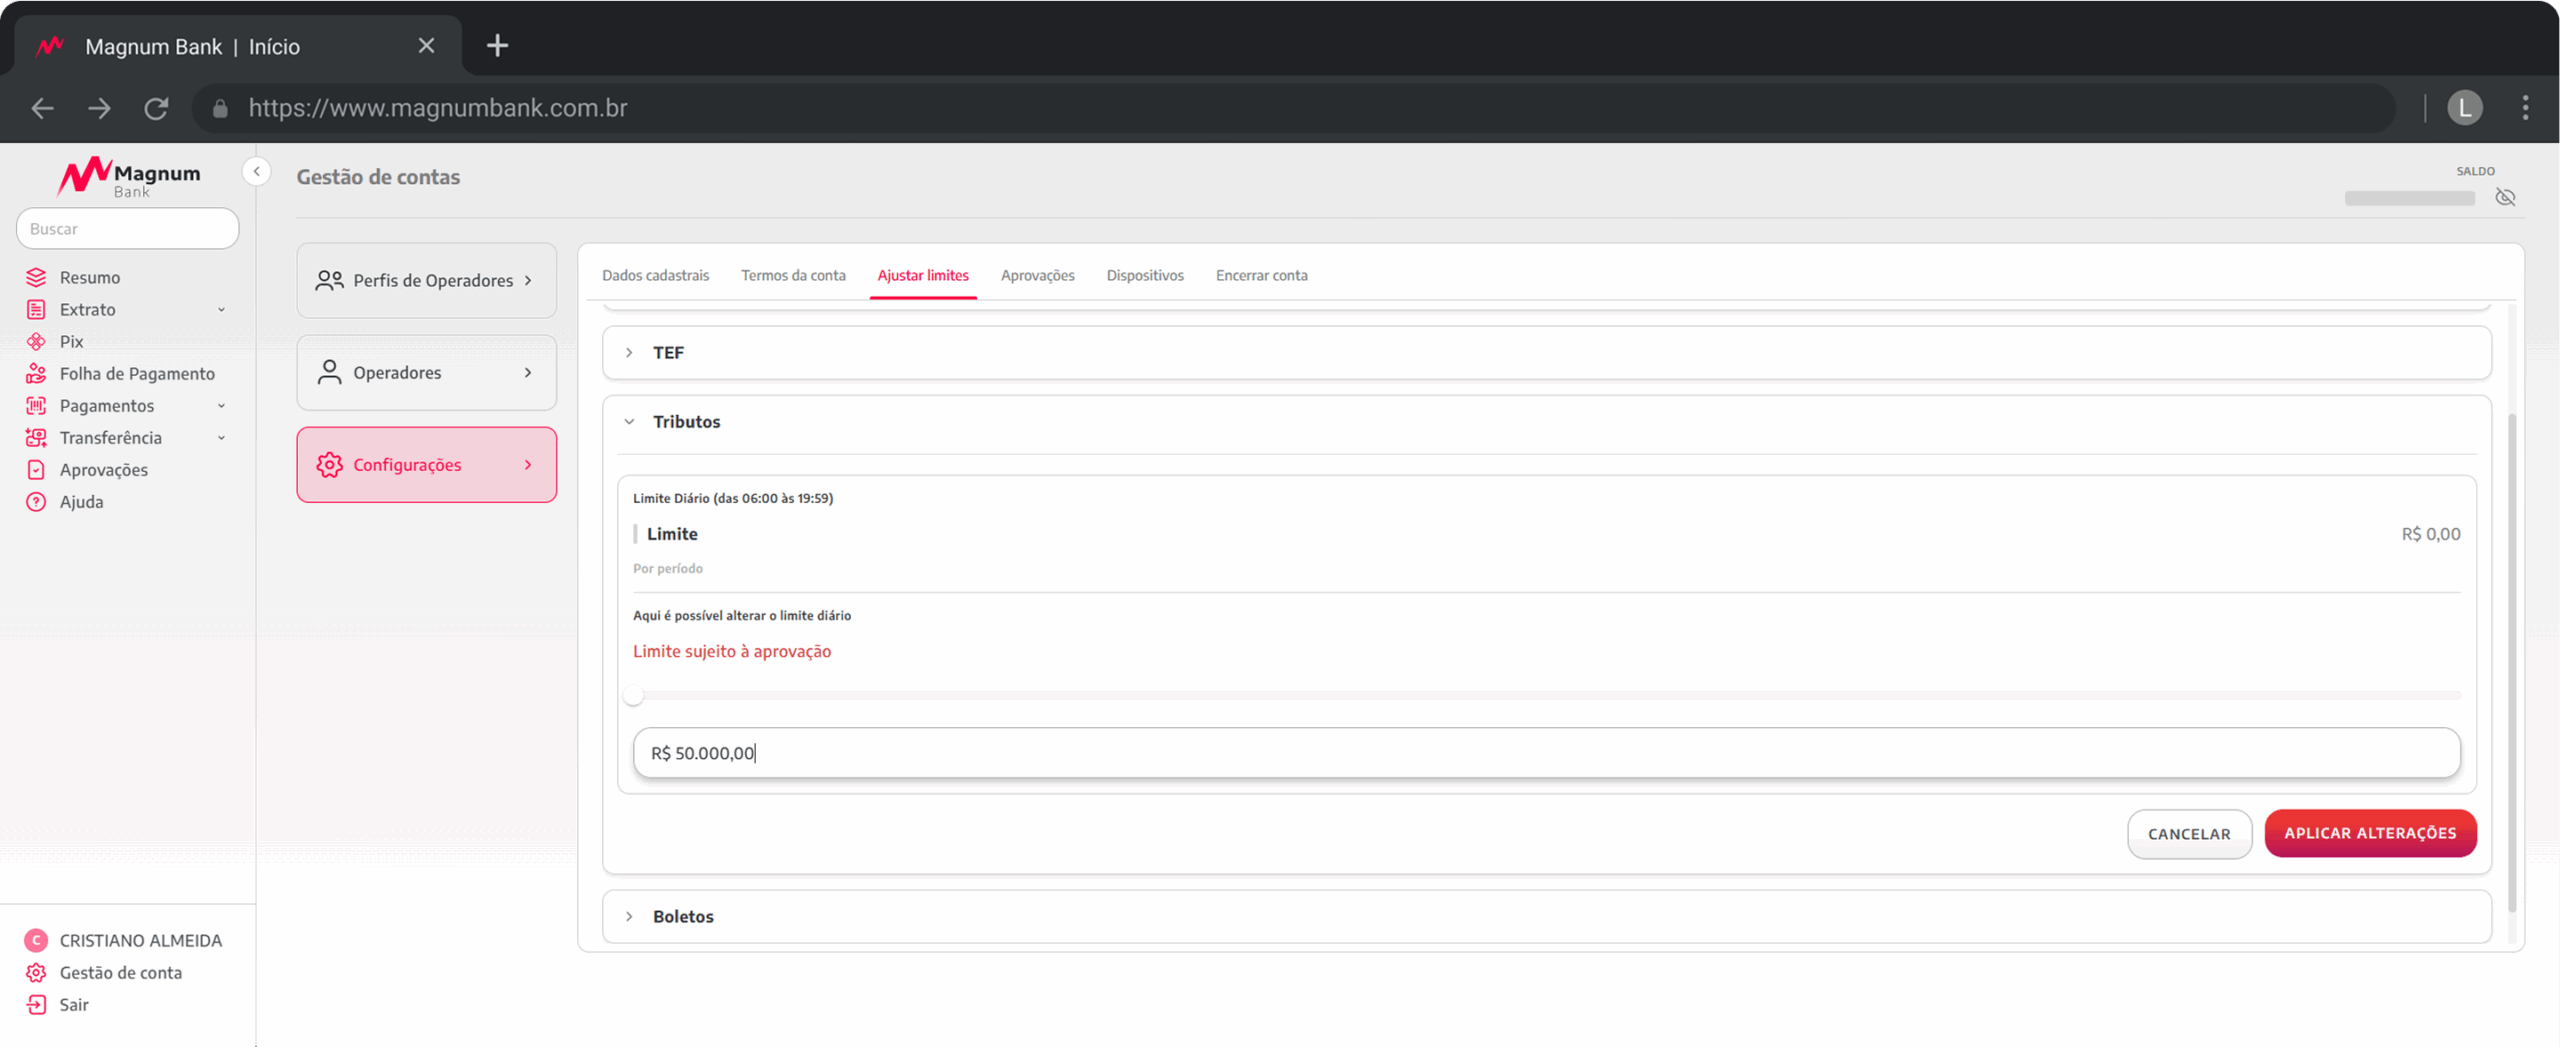Collapse the Tributos section
Image resolution: width=2560 pixels, height=1047 pixels.
[629, 421]
